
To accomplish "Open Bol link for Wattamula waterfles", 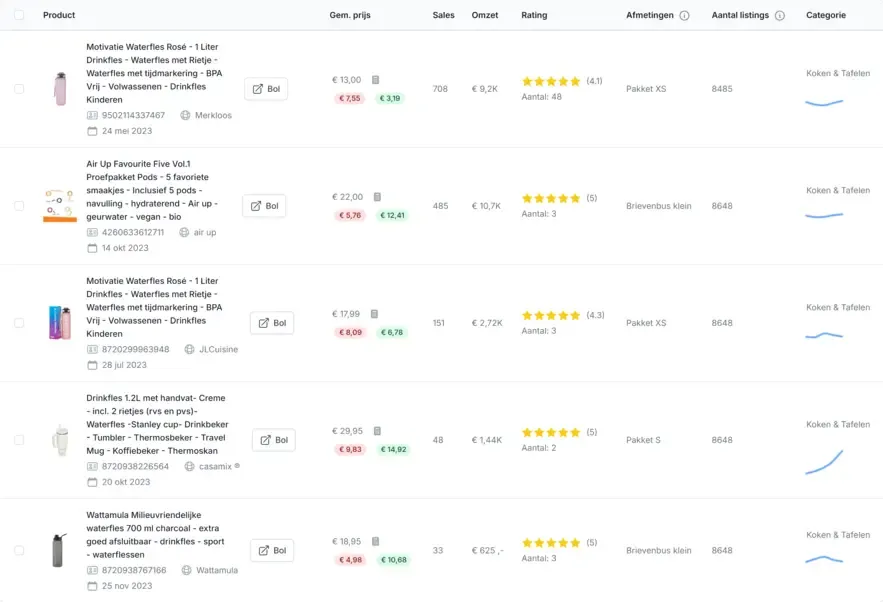I will pyautogui.click(x=272, y=551).
